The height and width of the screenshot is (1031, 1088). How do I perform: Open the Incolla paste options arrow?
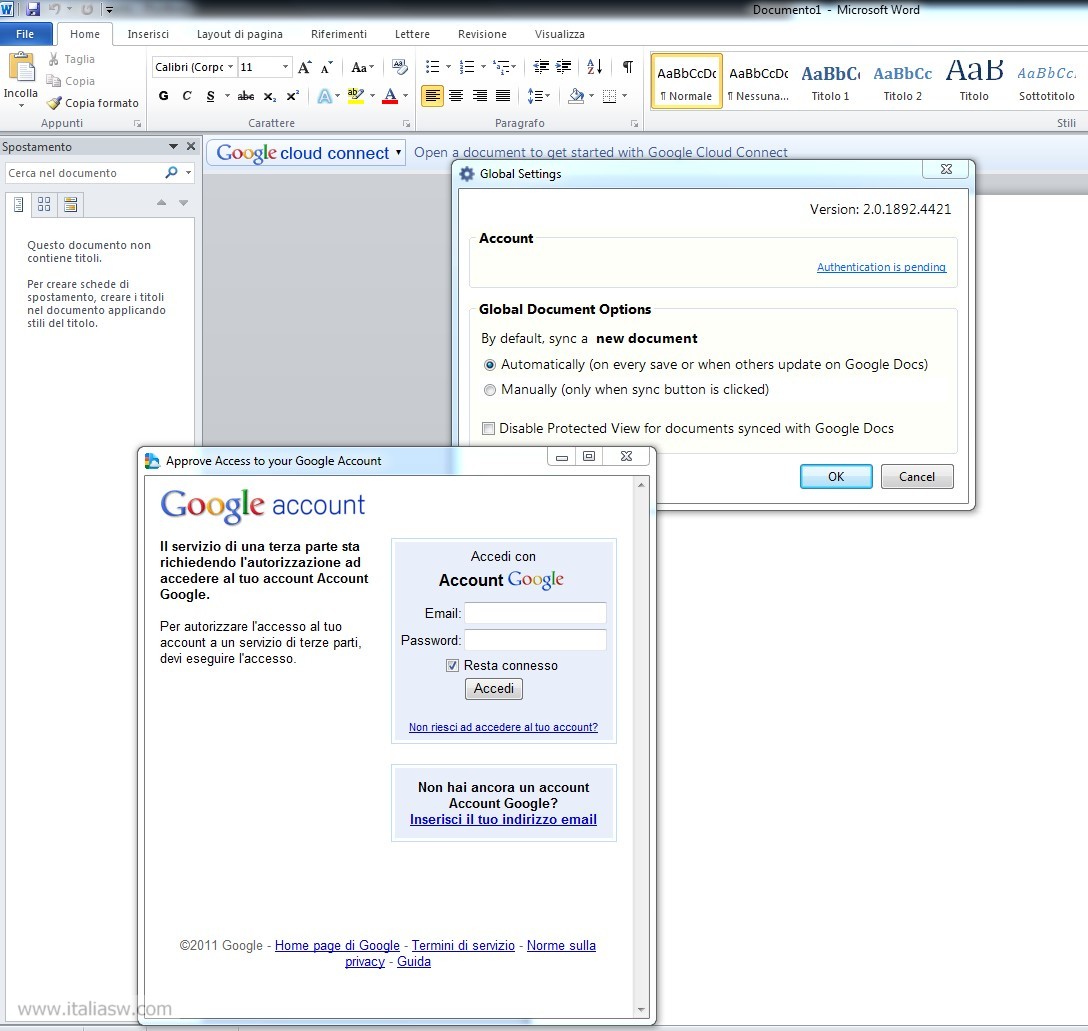[21, 105]
